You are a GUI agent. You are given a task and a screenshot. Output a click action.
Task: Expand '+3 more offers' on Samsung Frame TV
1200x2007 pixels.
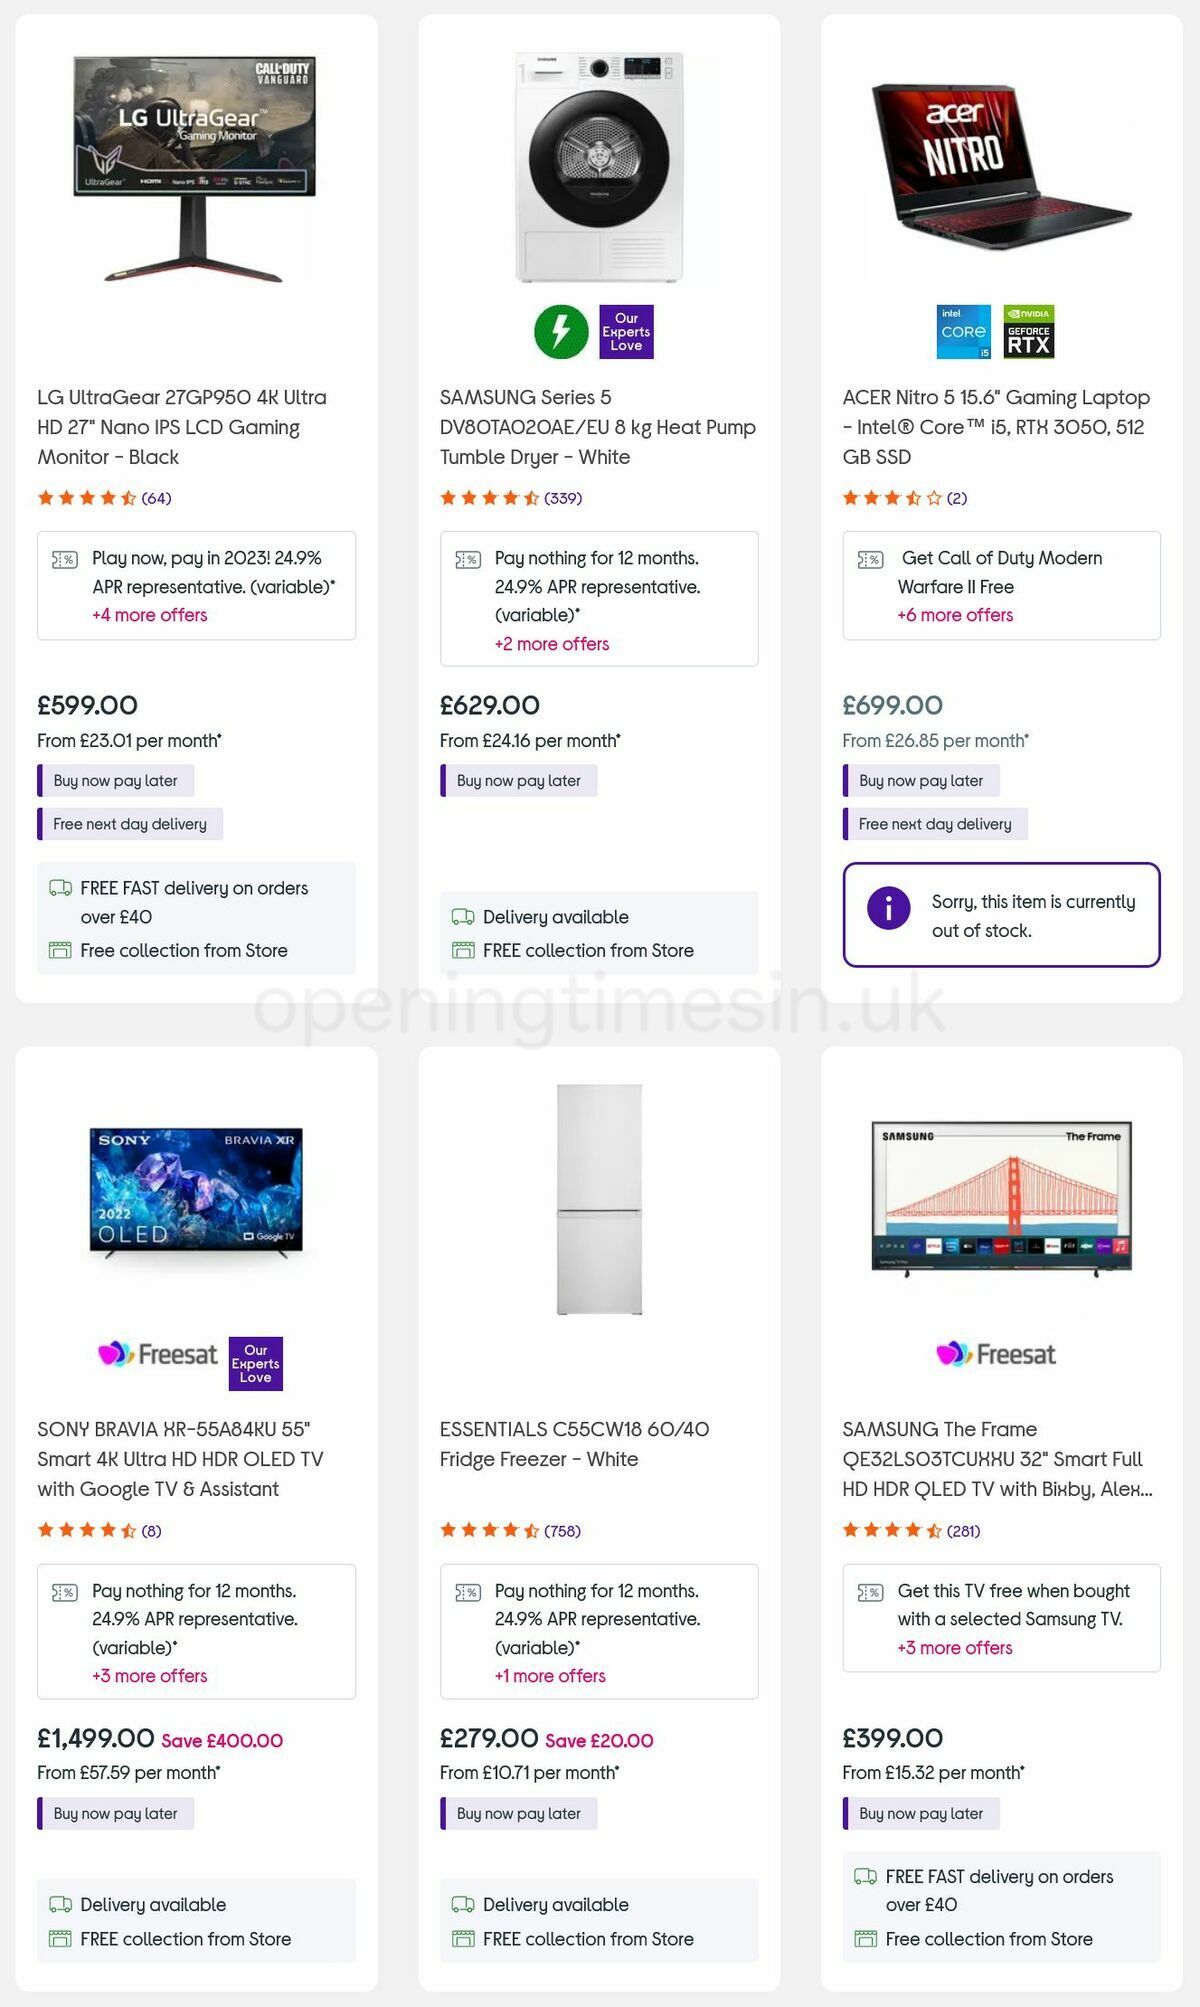tap(955, 1648)
